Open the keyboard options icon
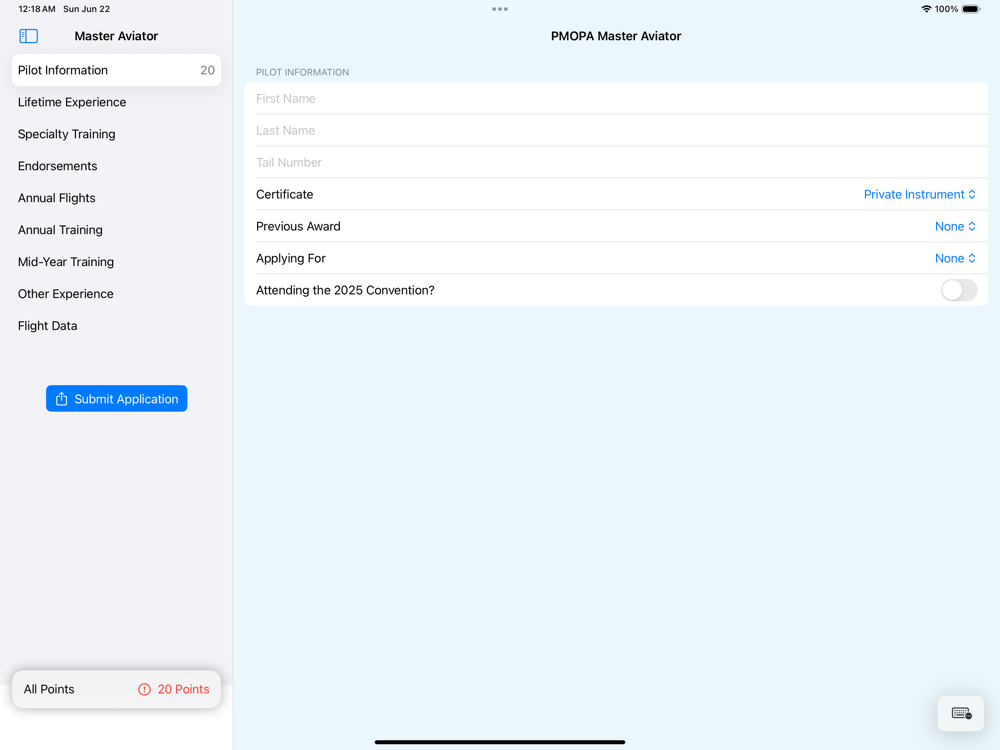 tap(961, 713)
